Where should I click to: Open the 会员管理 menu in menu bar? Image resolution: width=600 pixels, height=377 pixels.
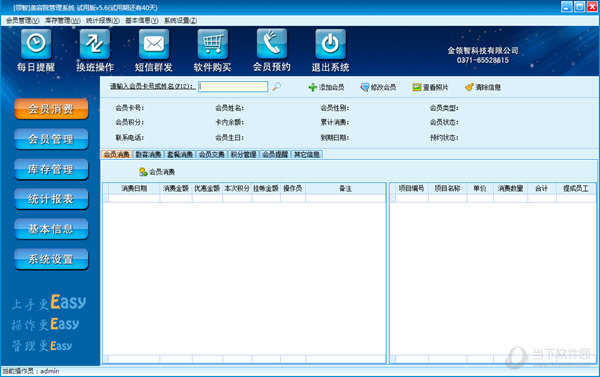pos(22,21)
